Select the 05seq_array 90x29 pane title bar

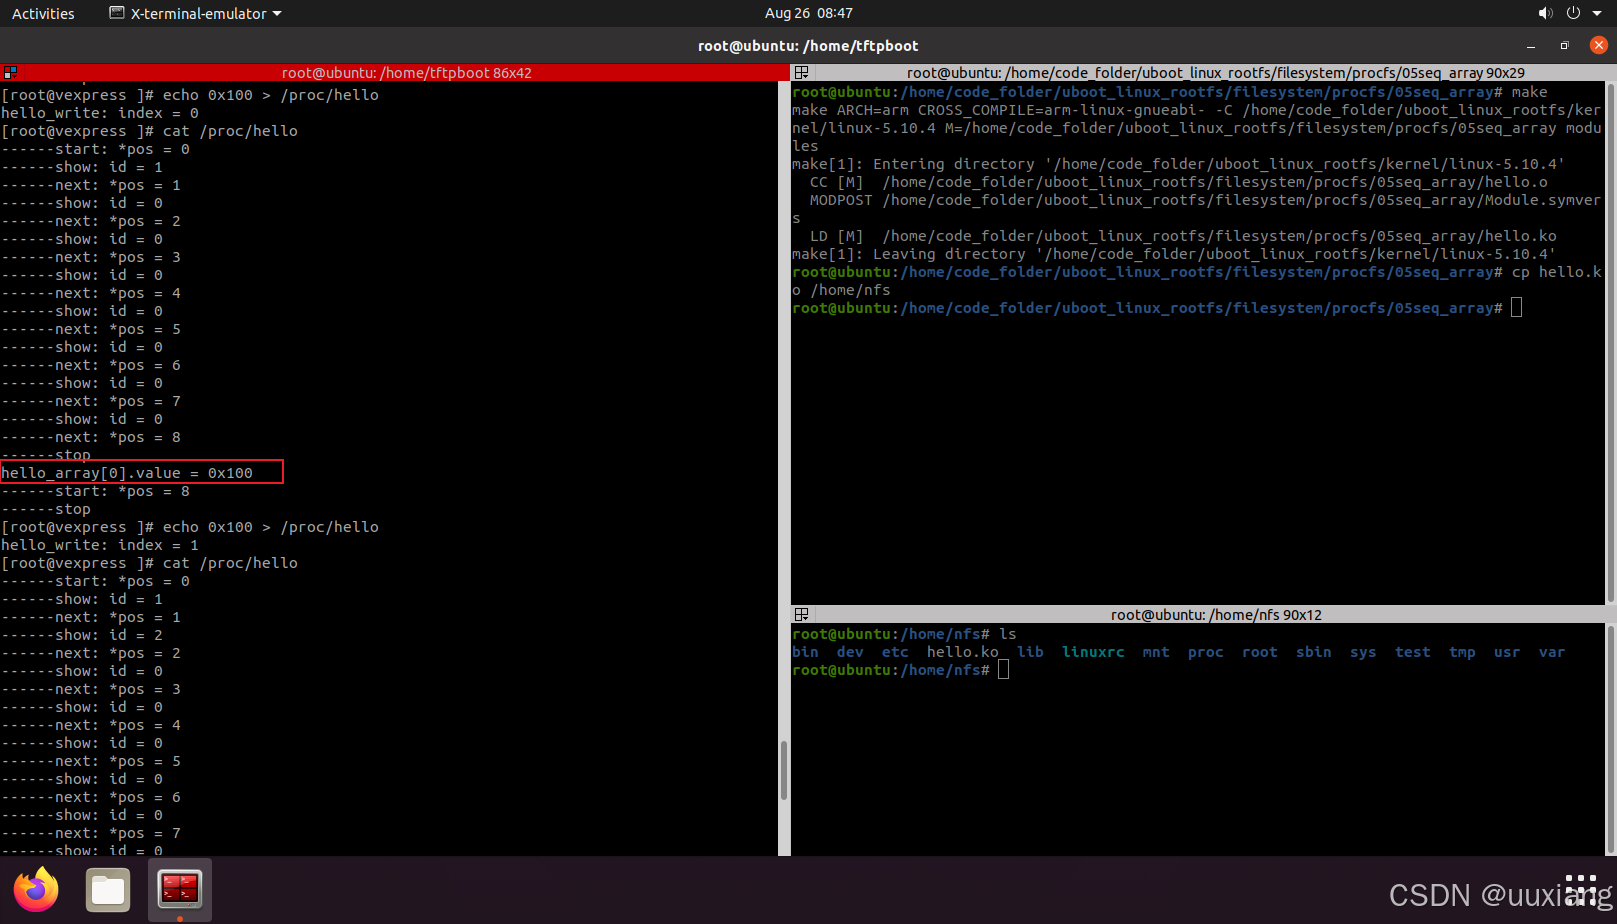[1215, 73]
